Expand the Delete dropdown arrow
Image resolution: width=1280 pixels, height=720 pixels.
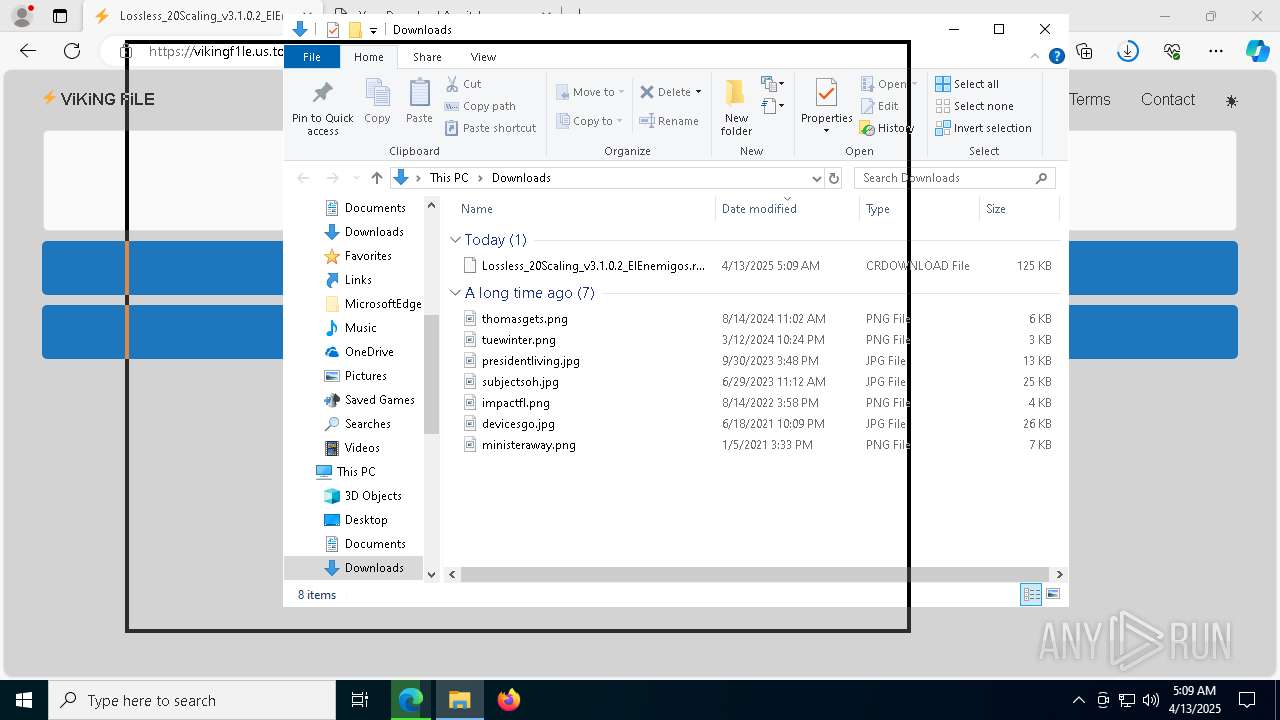(x=698, y=92)
